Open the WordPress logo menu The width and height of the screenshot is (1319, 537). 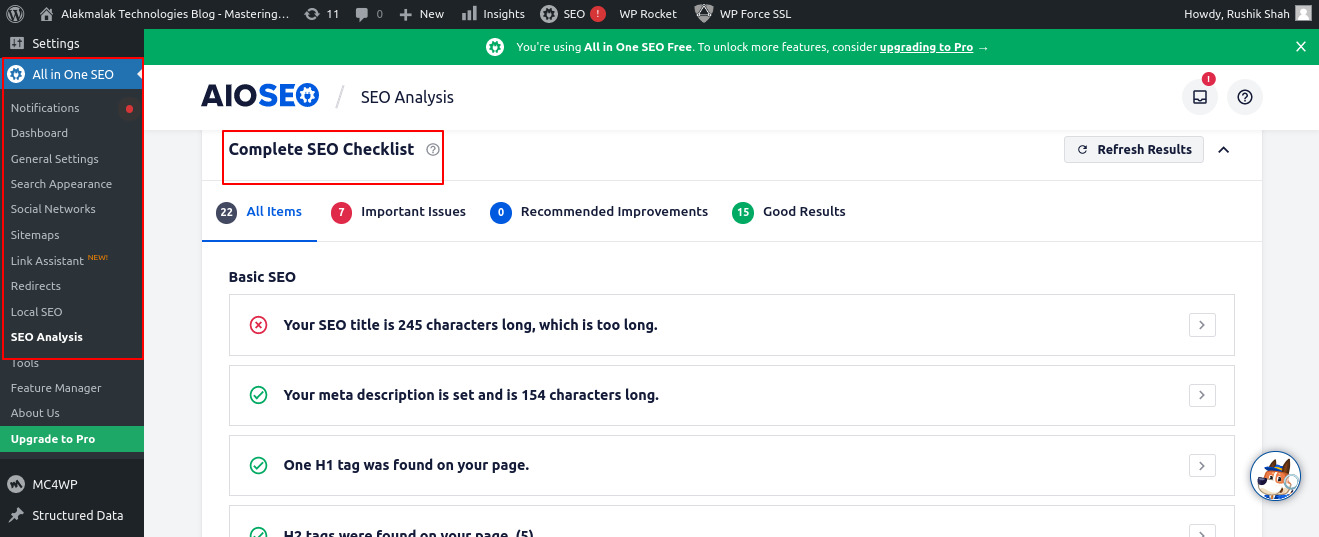pos(15,14)
